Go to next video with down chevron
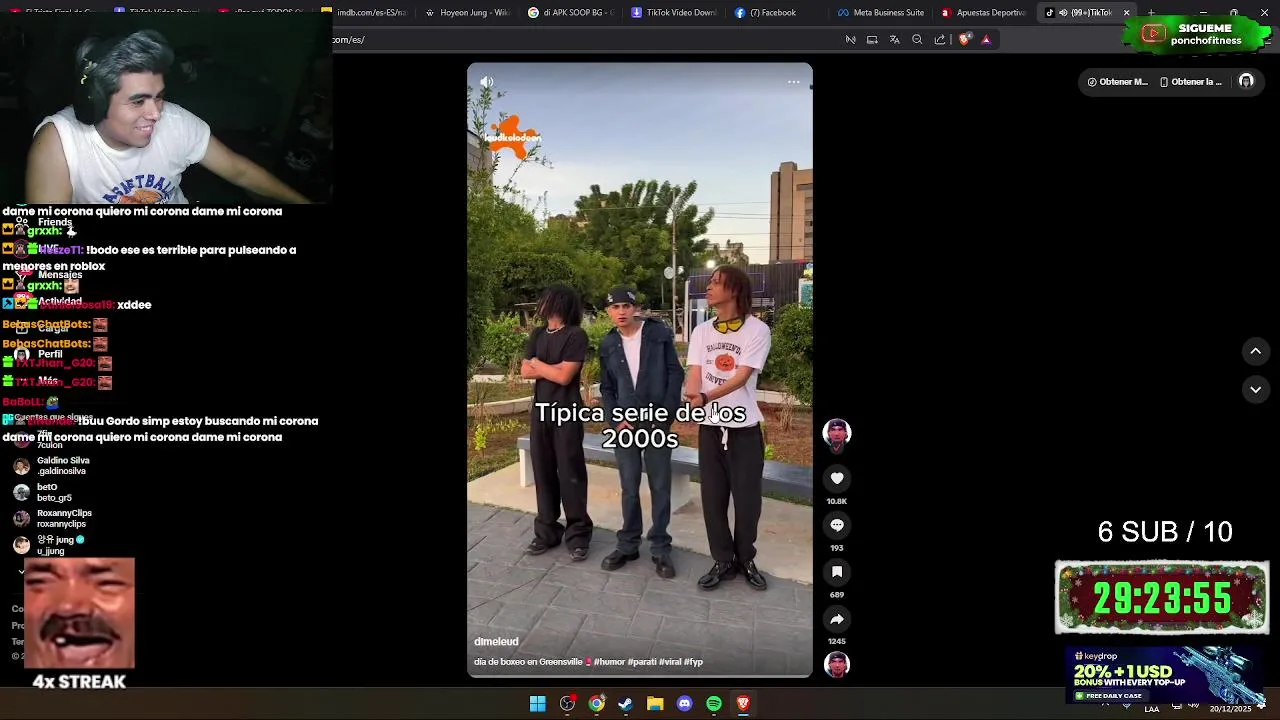Screen dimensions: 1280x720 coord(1256,390)
